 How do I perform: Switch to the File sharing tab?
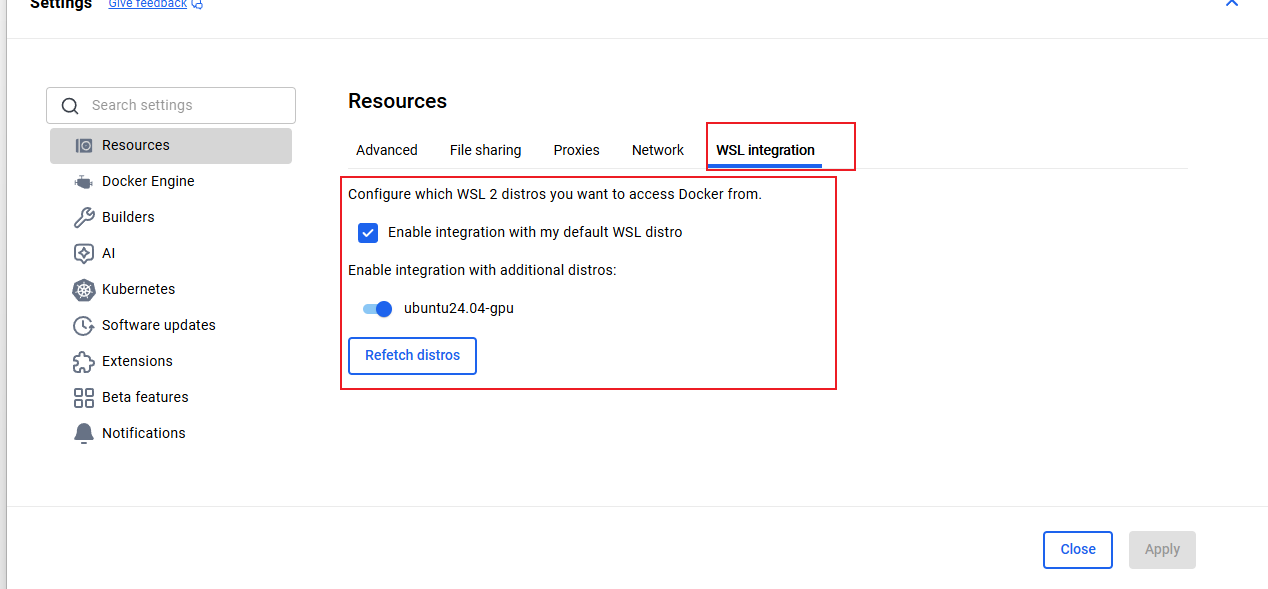click(485, 150)
